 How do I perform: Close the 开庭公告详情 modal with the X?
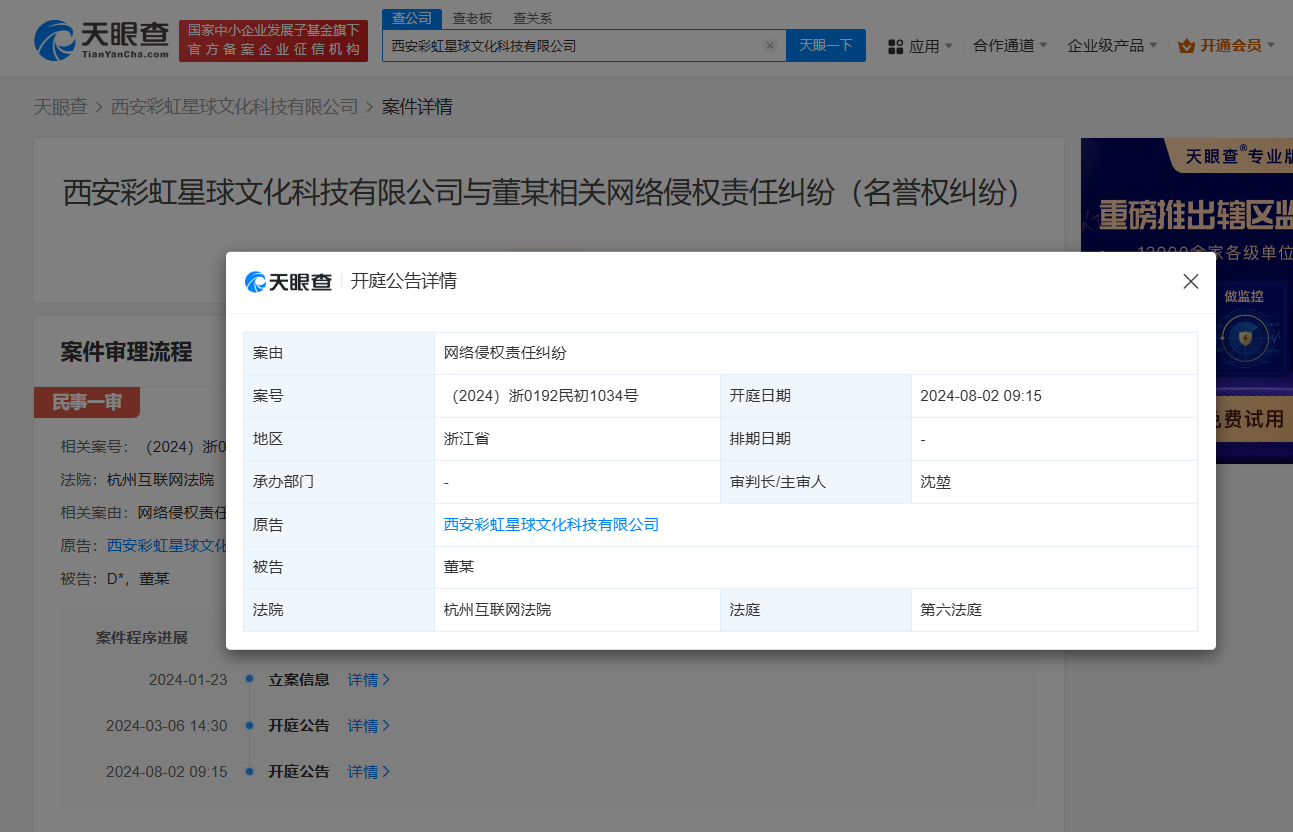1190,281
